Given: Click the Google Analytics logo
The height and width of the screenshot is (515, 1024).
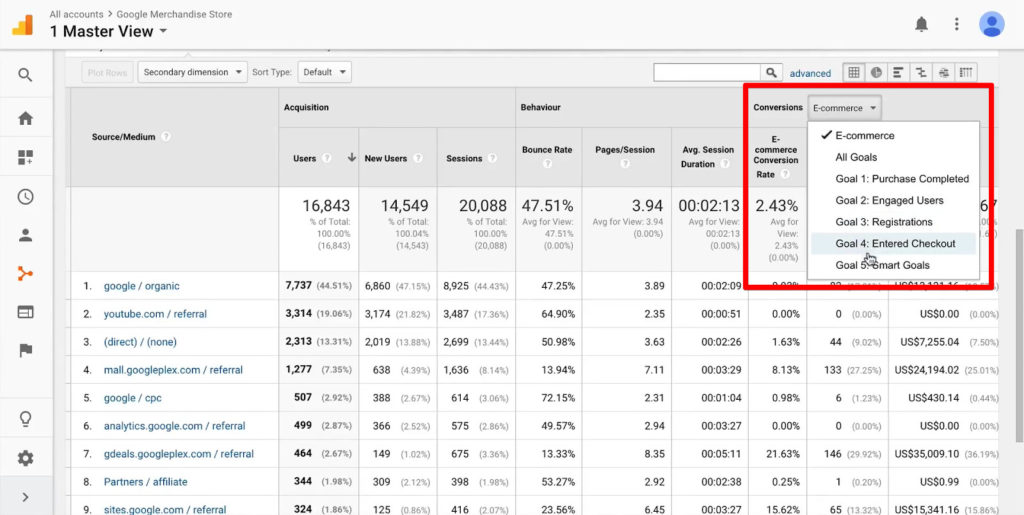Looking at the screenshot, I should [22, 25].
